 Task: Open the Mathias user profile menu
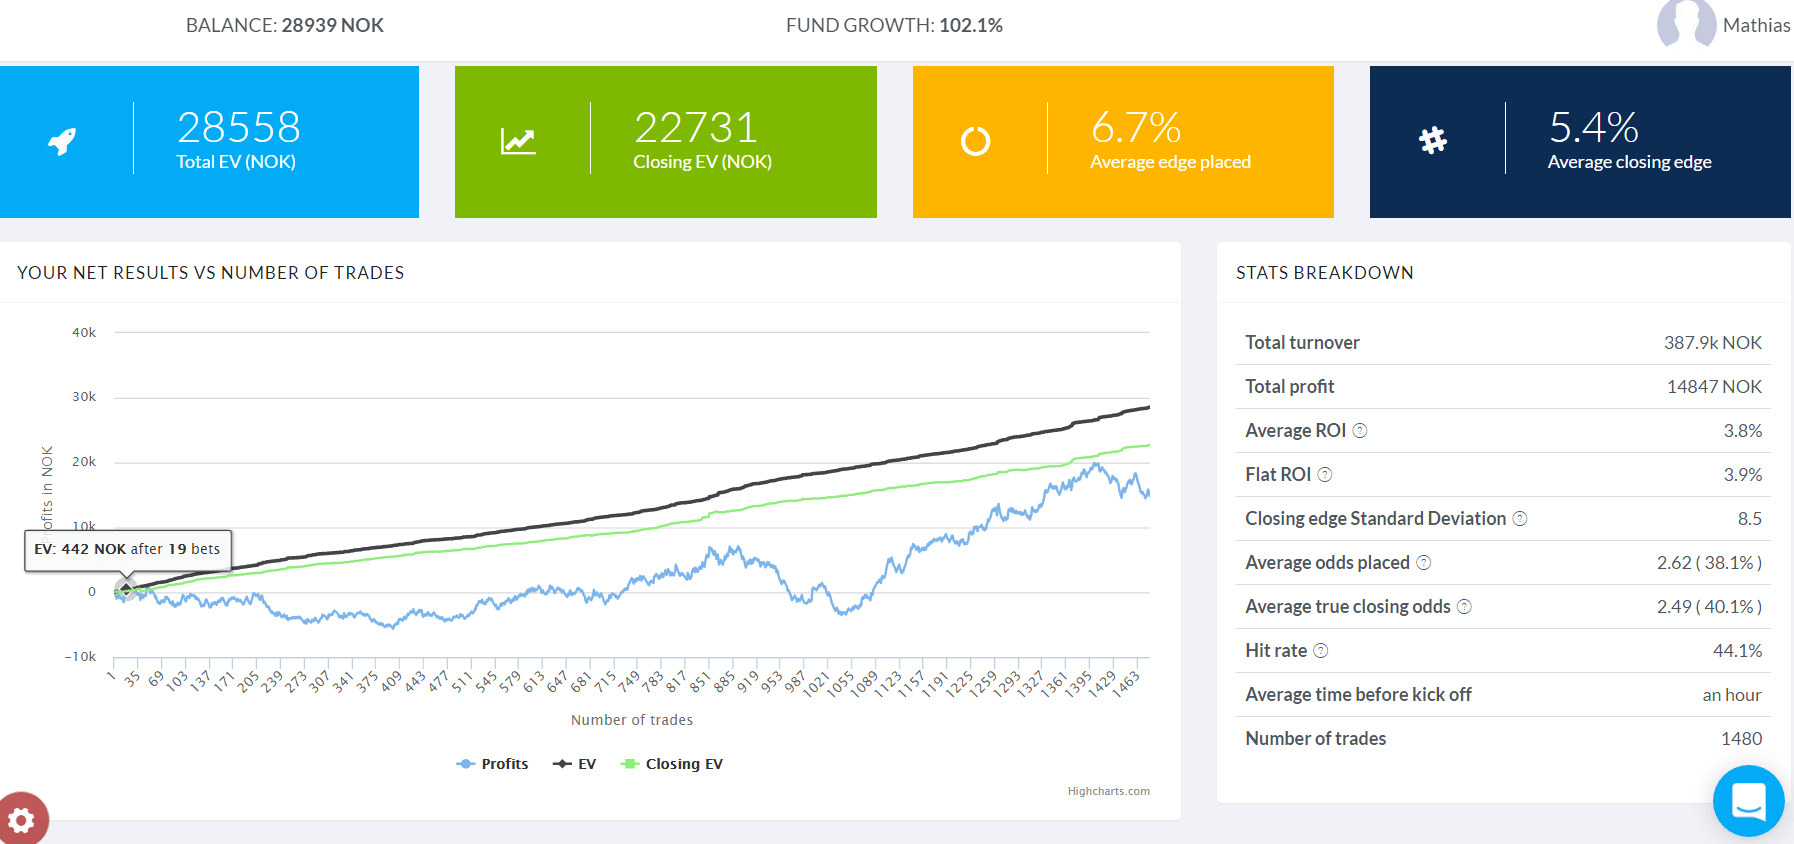[1756, 26]
